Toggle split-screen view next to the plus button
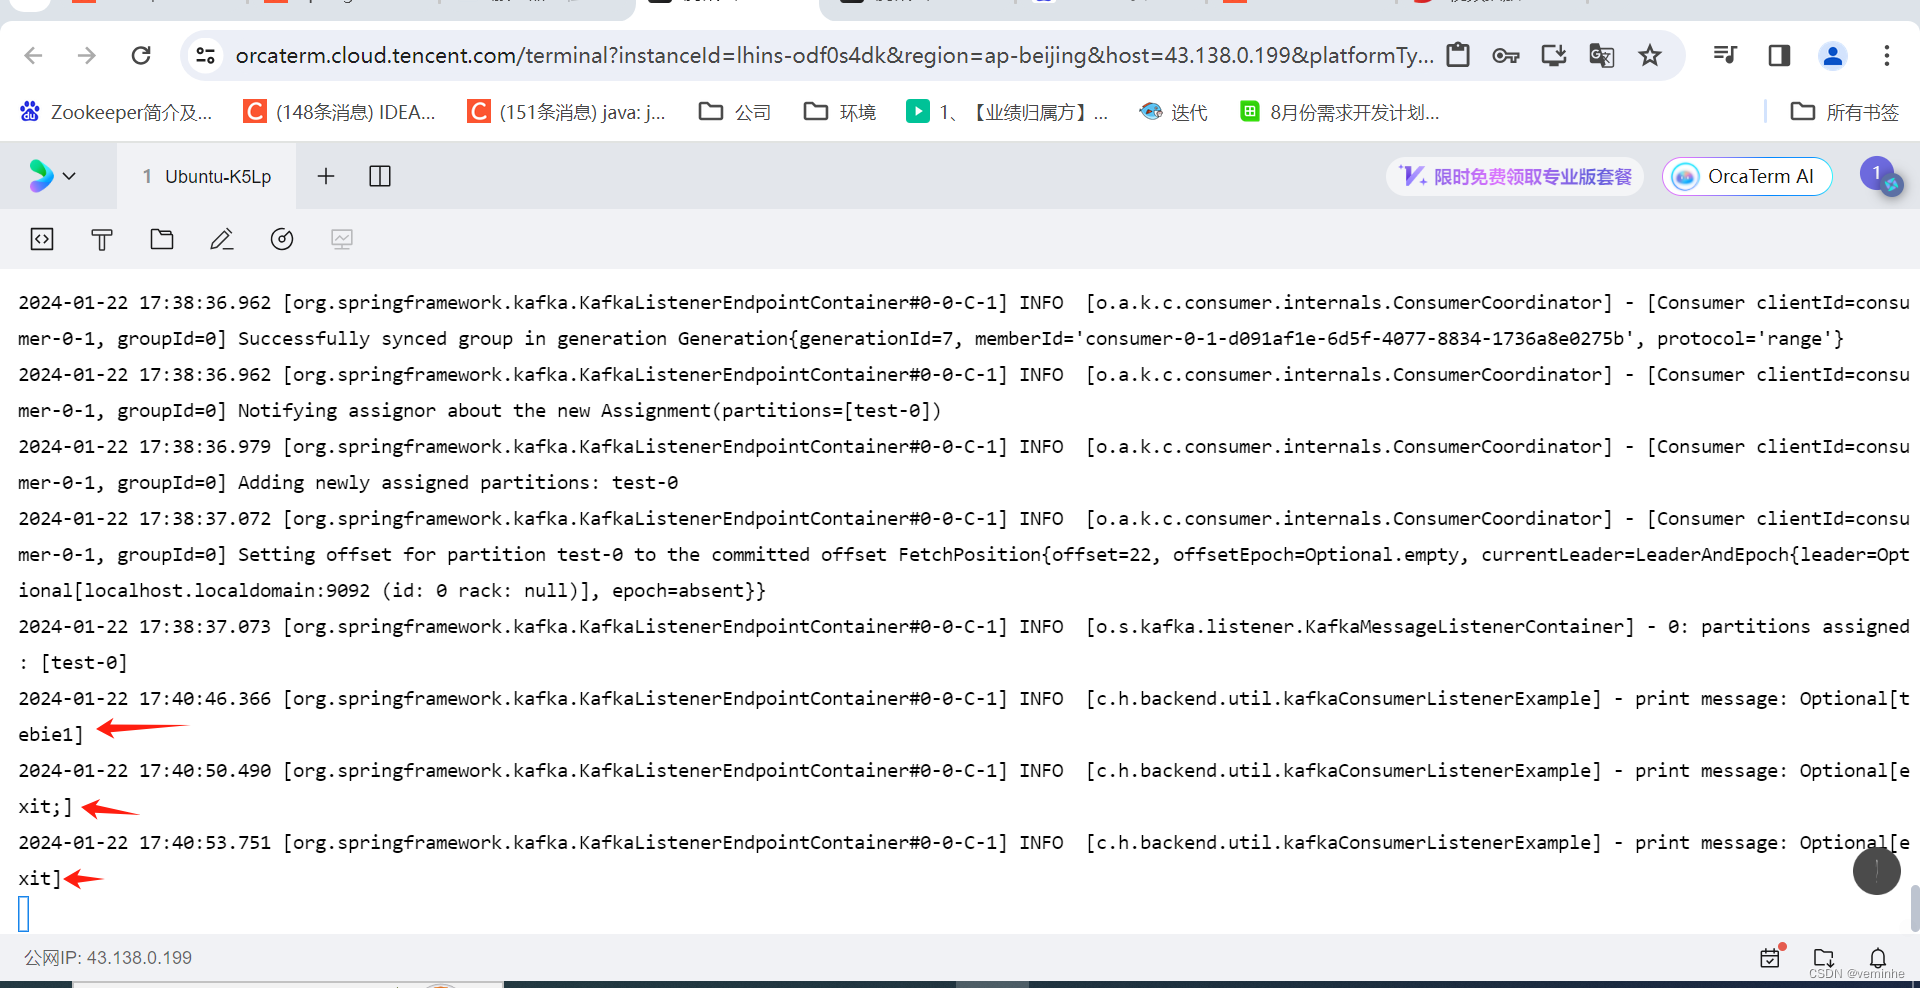 [x=379, y=175]
